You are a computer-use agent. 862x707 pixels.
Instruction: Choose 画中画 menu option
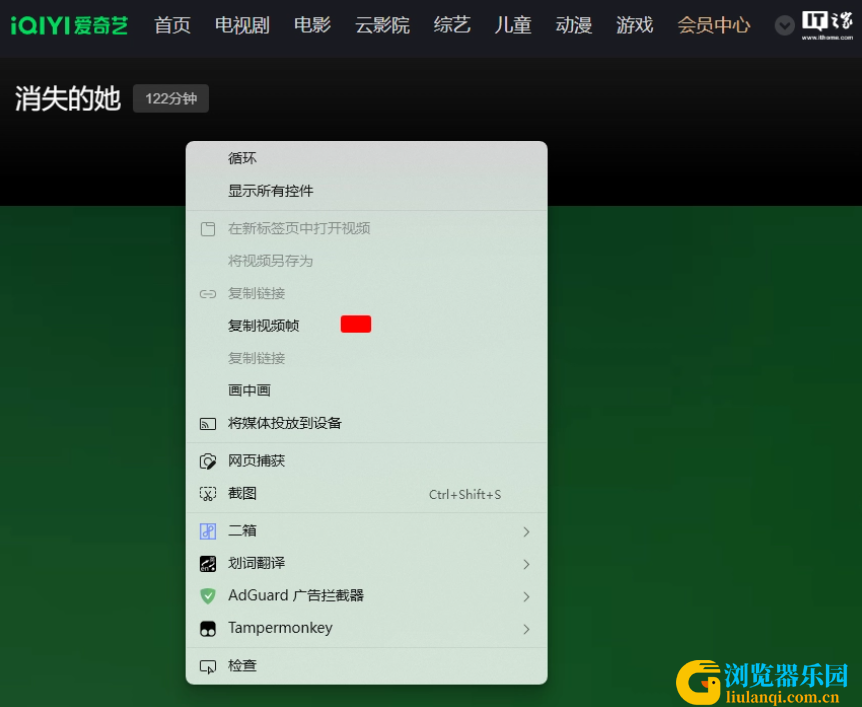coord(367,390)
